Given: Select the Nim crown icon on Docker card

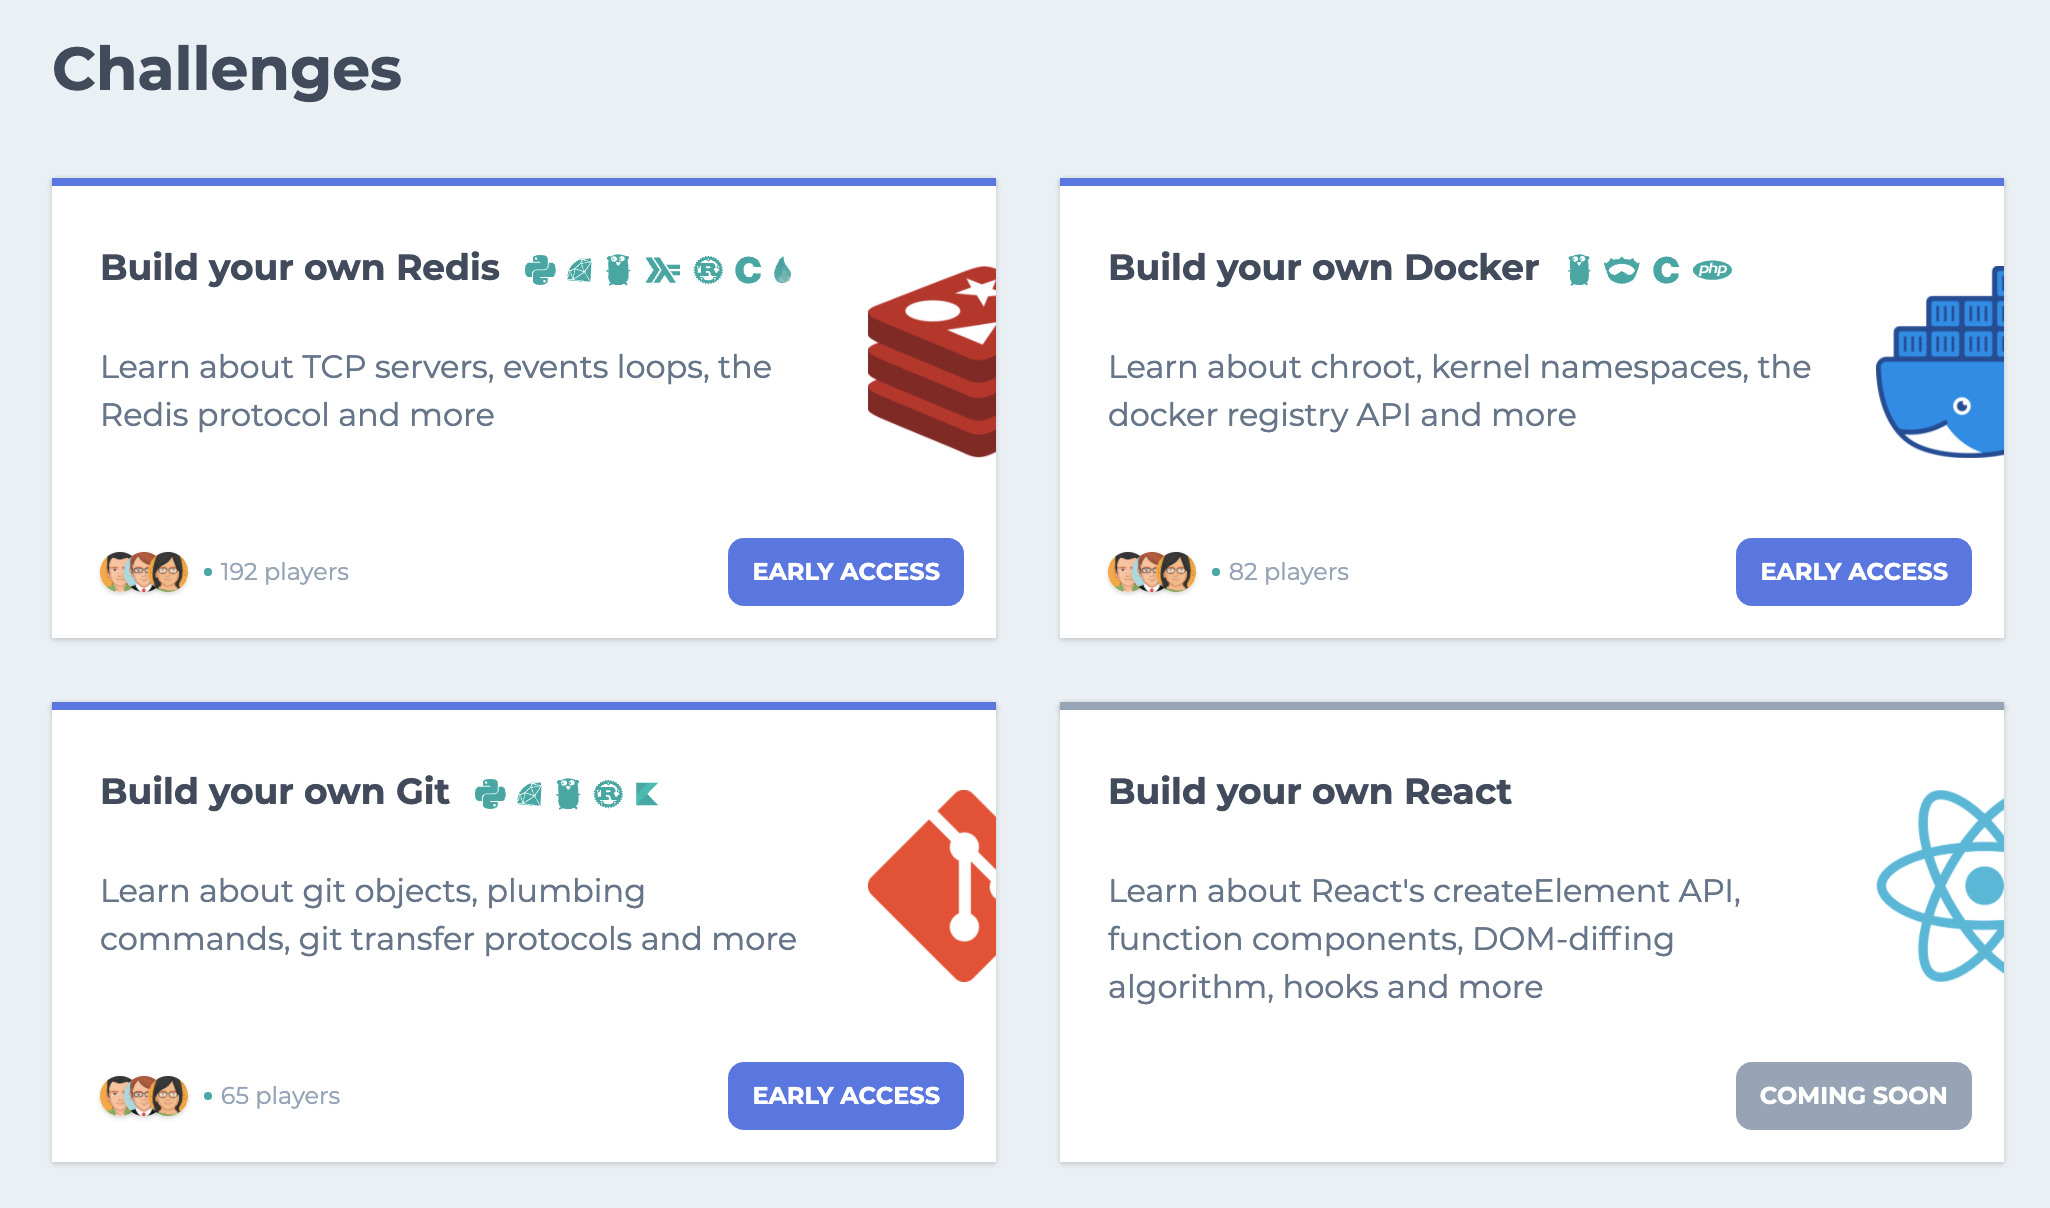Looking at the screenshot, I should [1621, 270].
